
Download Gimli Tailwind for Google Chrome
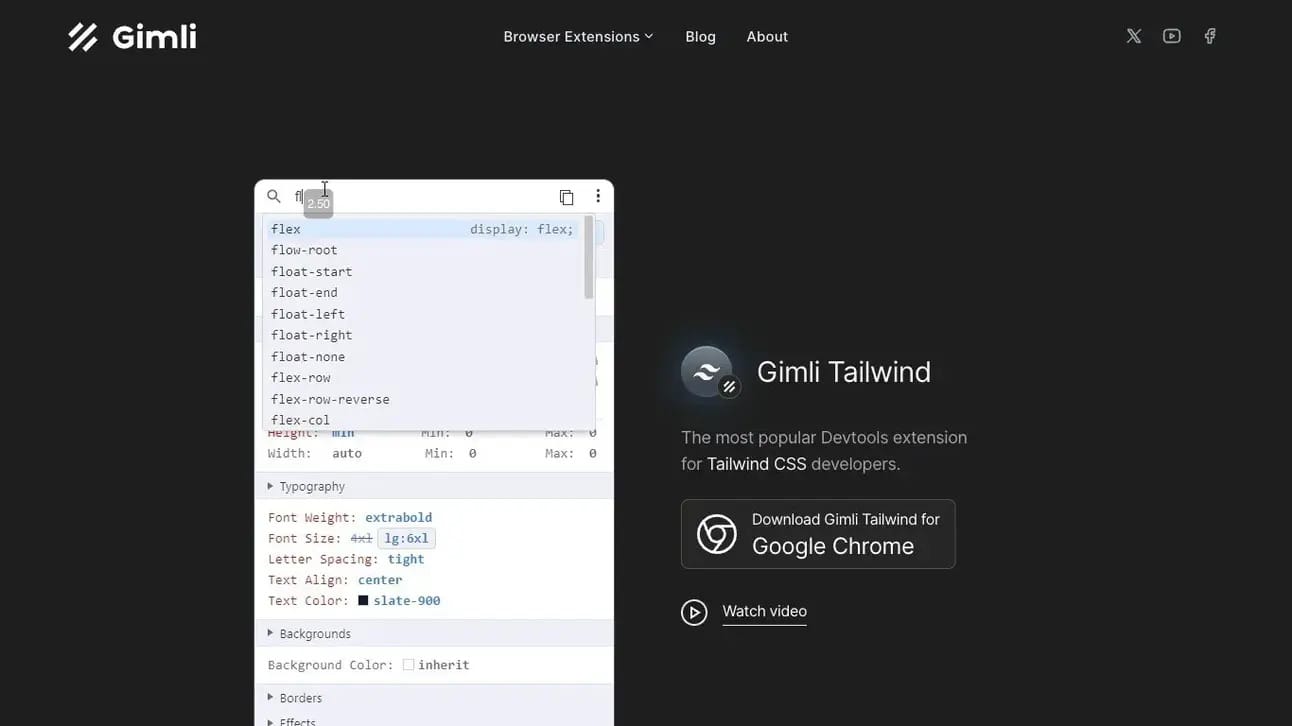pyautogui.click(x=818, y=534)
